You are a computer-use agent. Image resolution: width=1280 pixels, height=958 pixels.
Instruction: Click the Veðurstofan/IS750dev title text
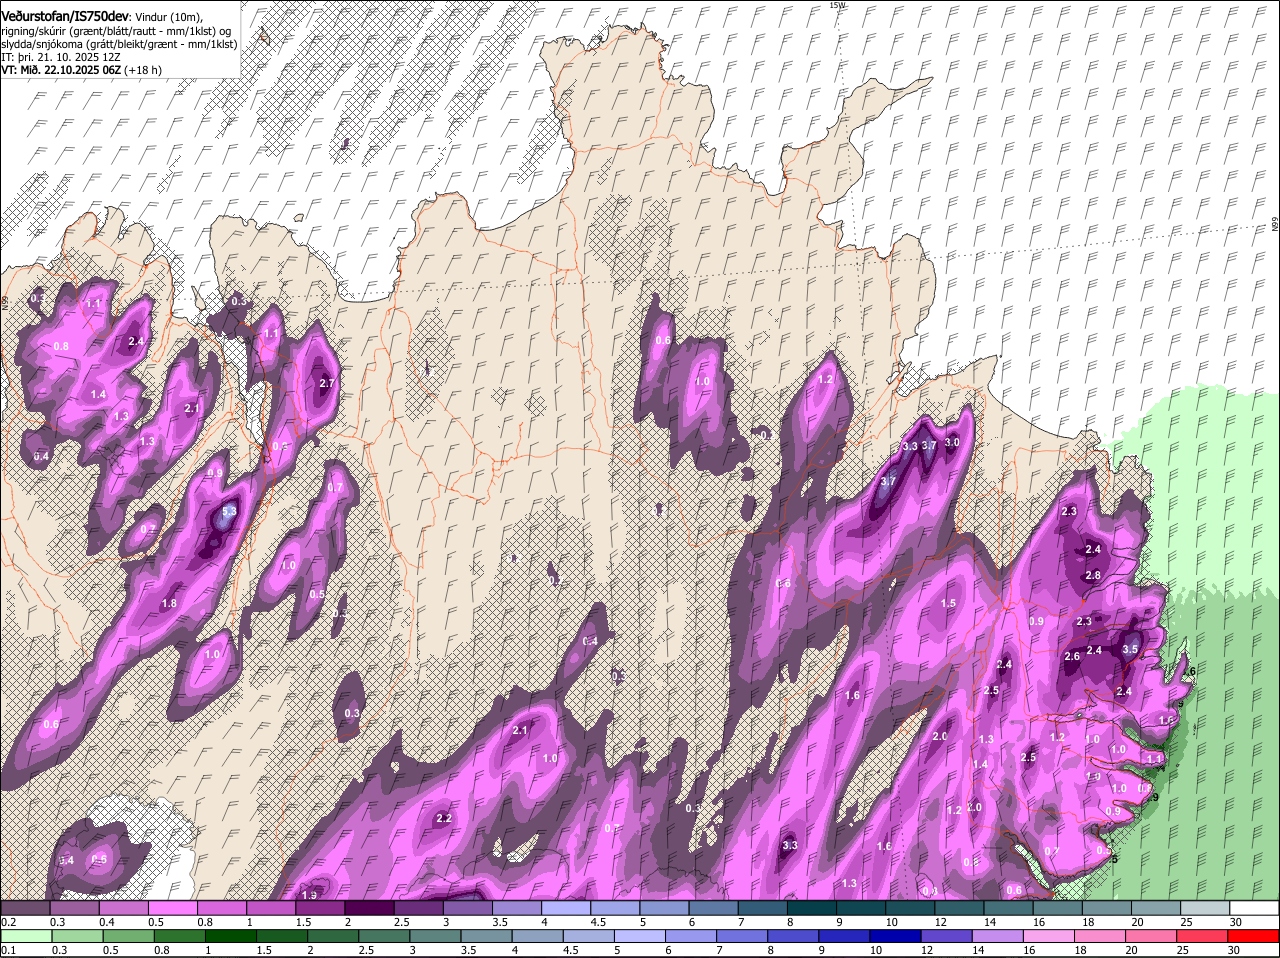point(64,15)
